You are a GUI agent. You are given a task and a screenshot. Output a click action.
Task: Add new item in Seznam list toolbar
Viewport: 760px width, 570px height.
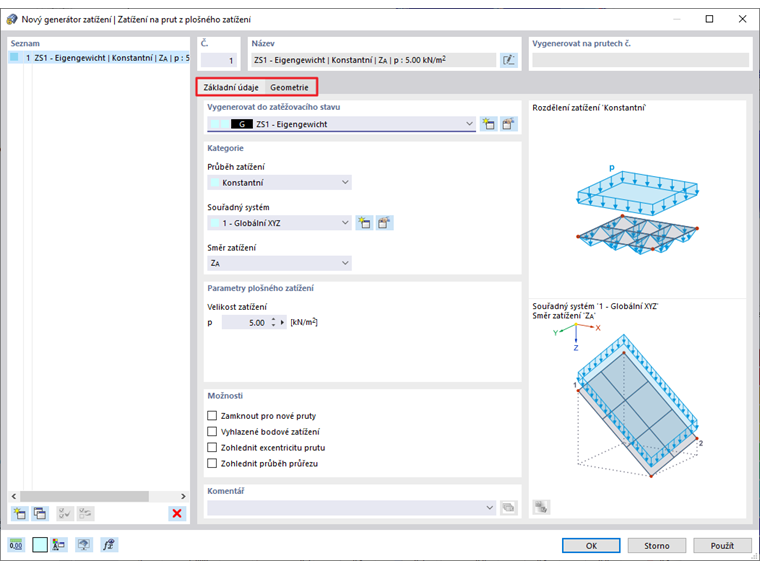pyautogui.click(x=20, y=513)
